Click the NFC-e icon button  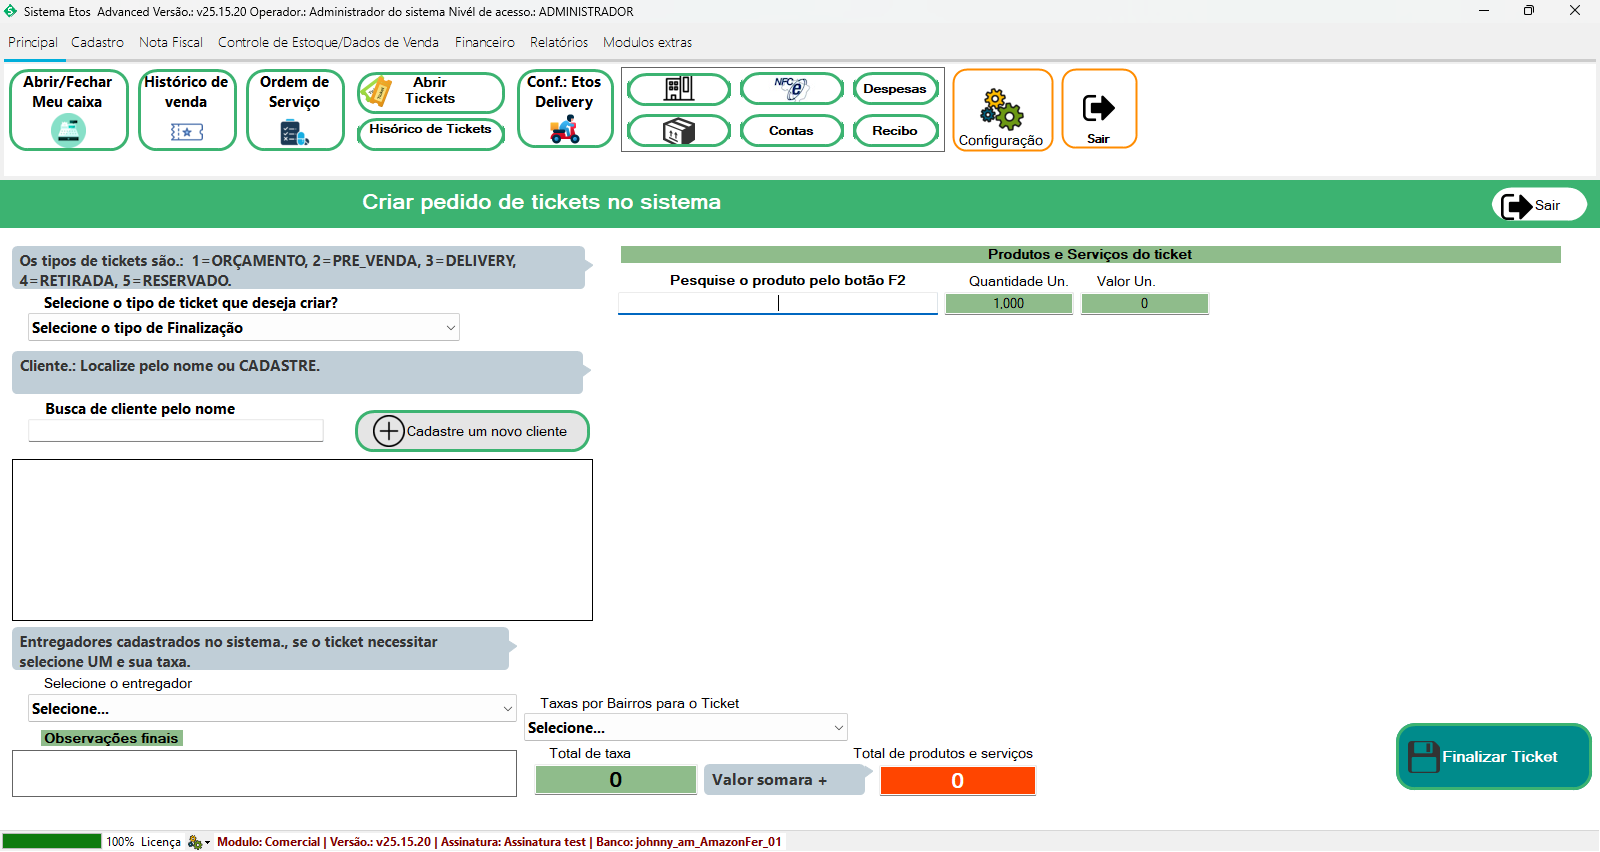click(x=791, y=89)
